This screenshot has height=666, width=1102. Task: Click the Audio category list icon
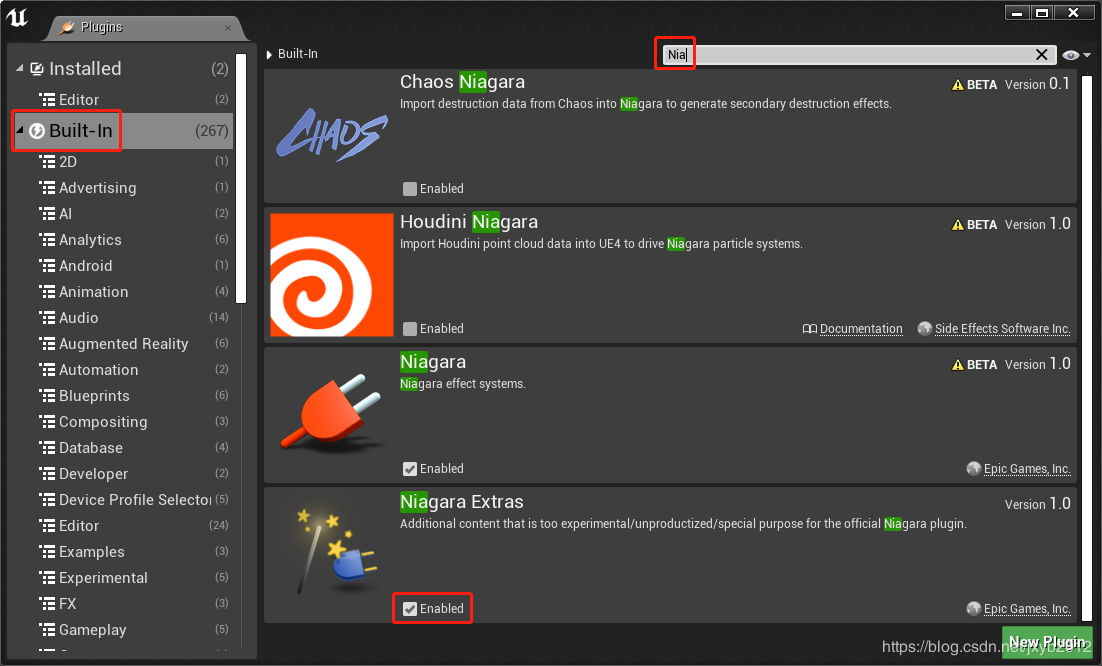[47, 318]
